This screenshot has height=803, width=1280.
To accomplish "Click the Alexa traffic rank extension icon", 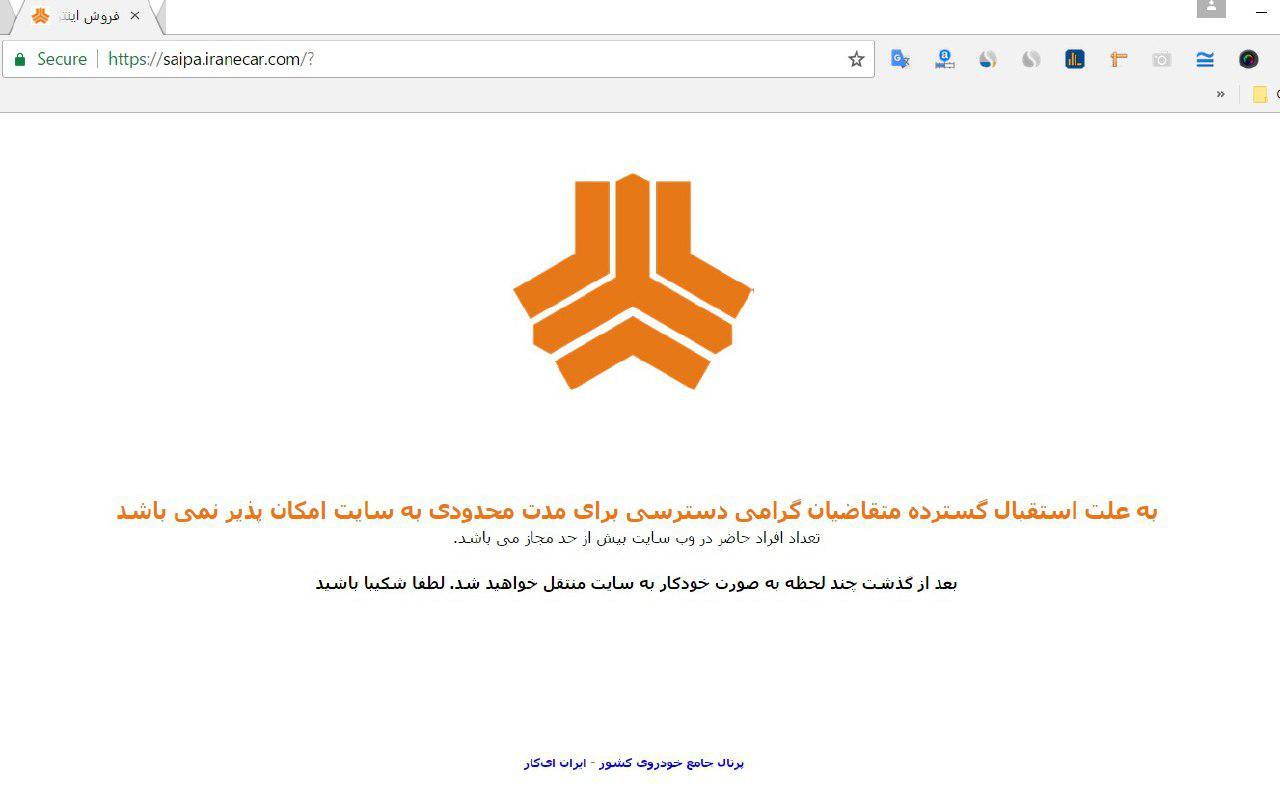I will tap(944, 59).
